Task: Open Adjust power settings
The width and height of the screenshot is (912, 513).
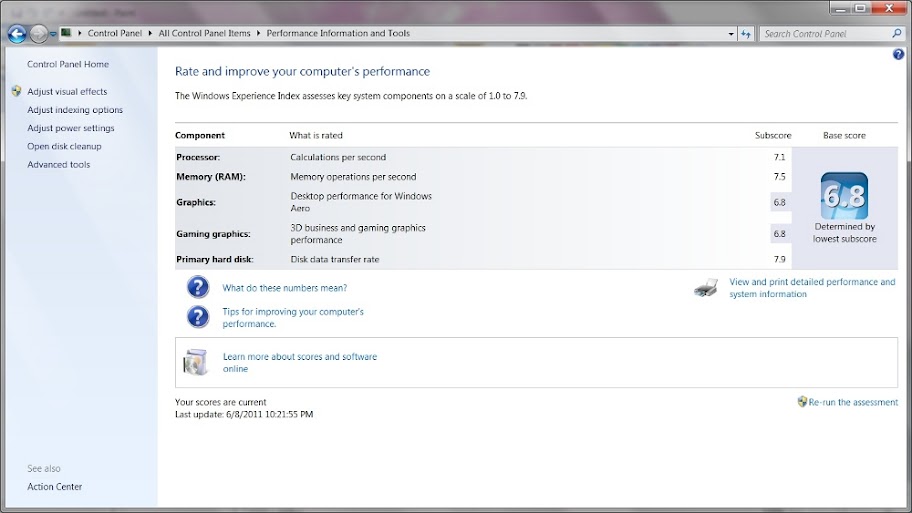Action: 71,128
